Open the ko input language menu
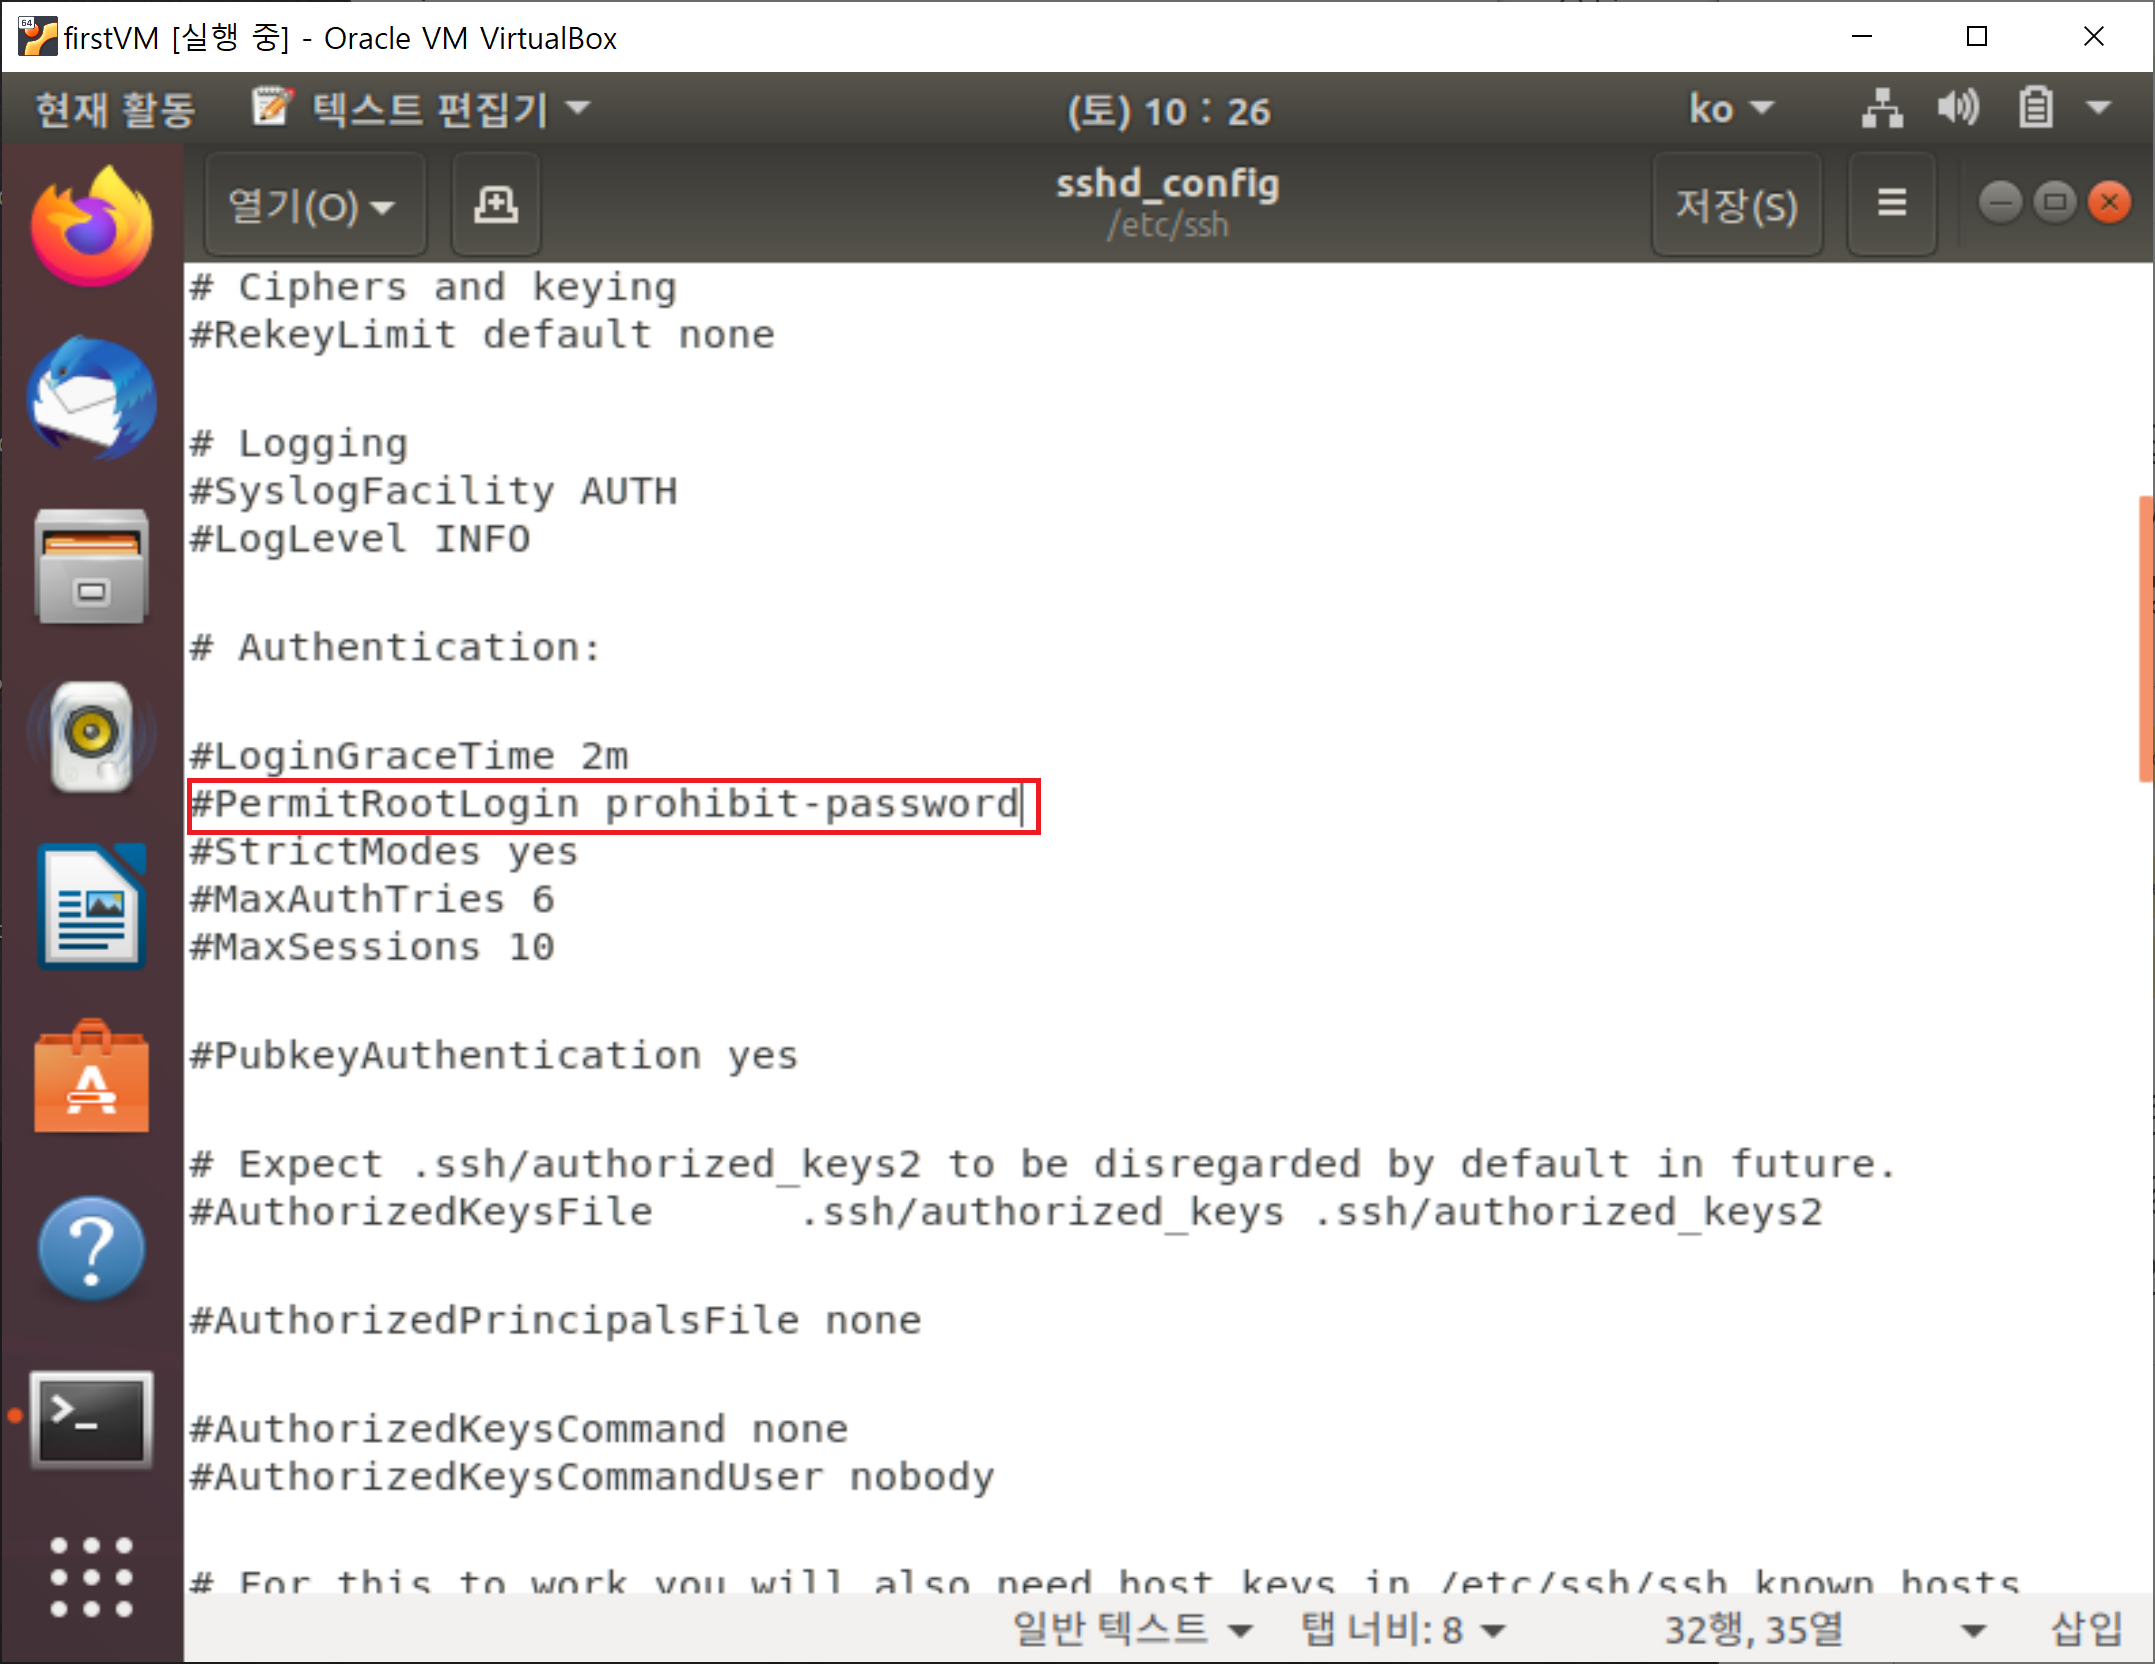This screenshot has height=1664, width=2155. pyautogui.click(x=1729, y=108)
